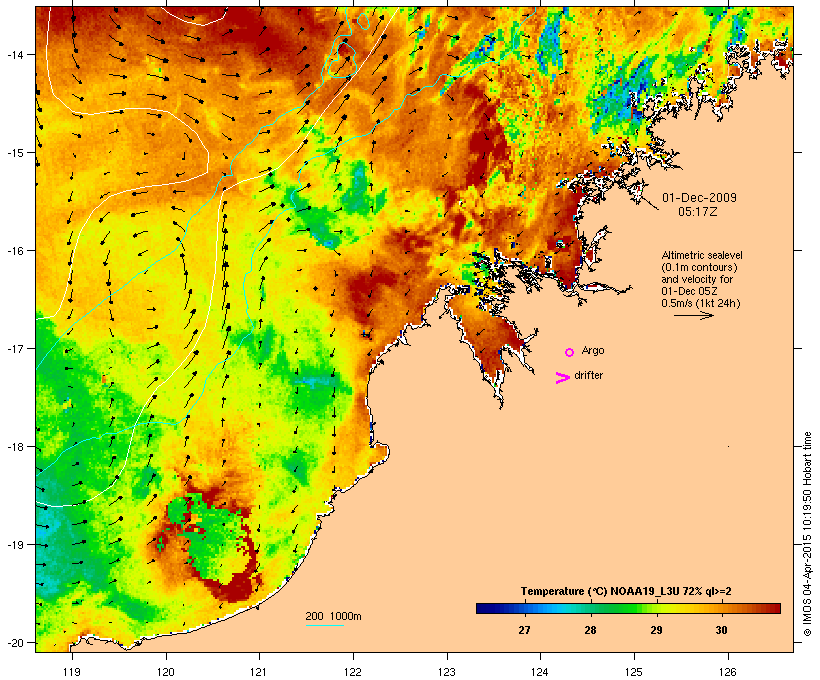
Task: Click the '27' colorbar tick label
Action: click(x=525, y=630)
